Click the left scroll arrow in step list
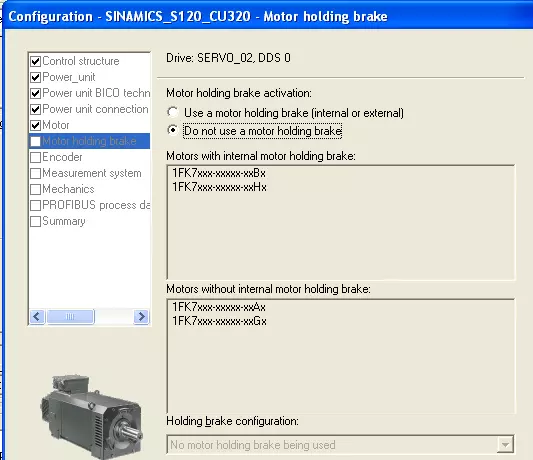The height and width of the screenshot is (460, 533). 37,317
